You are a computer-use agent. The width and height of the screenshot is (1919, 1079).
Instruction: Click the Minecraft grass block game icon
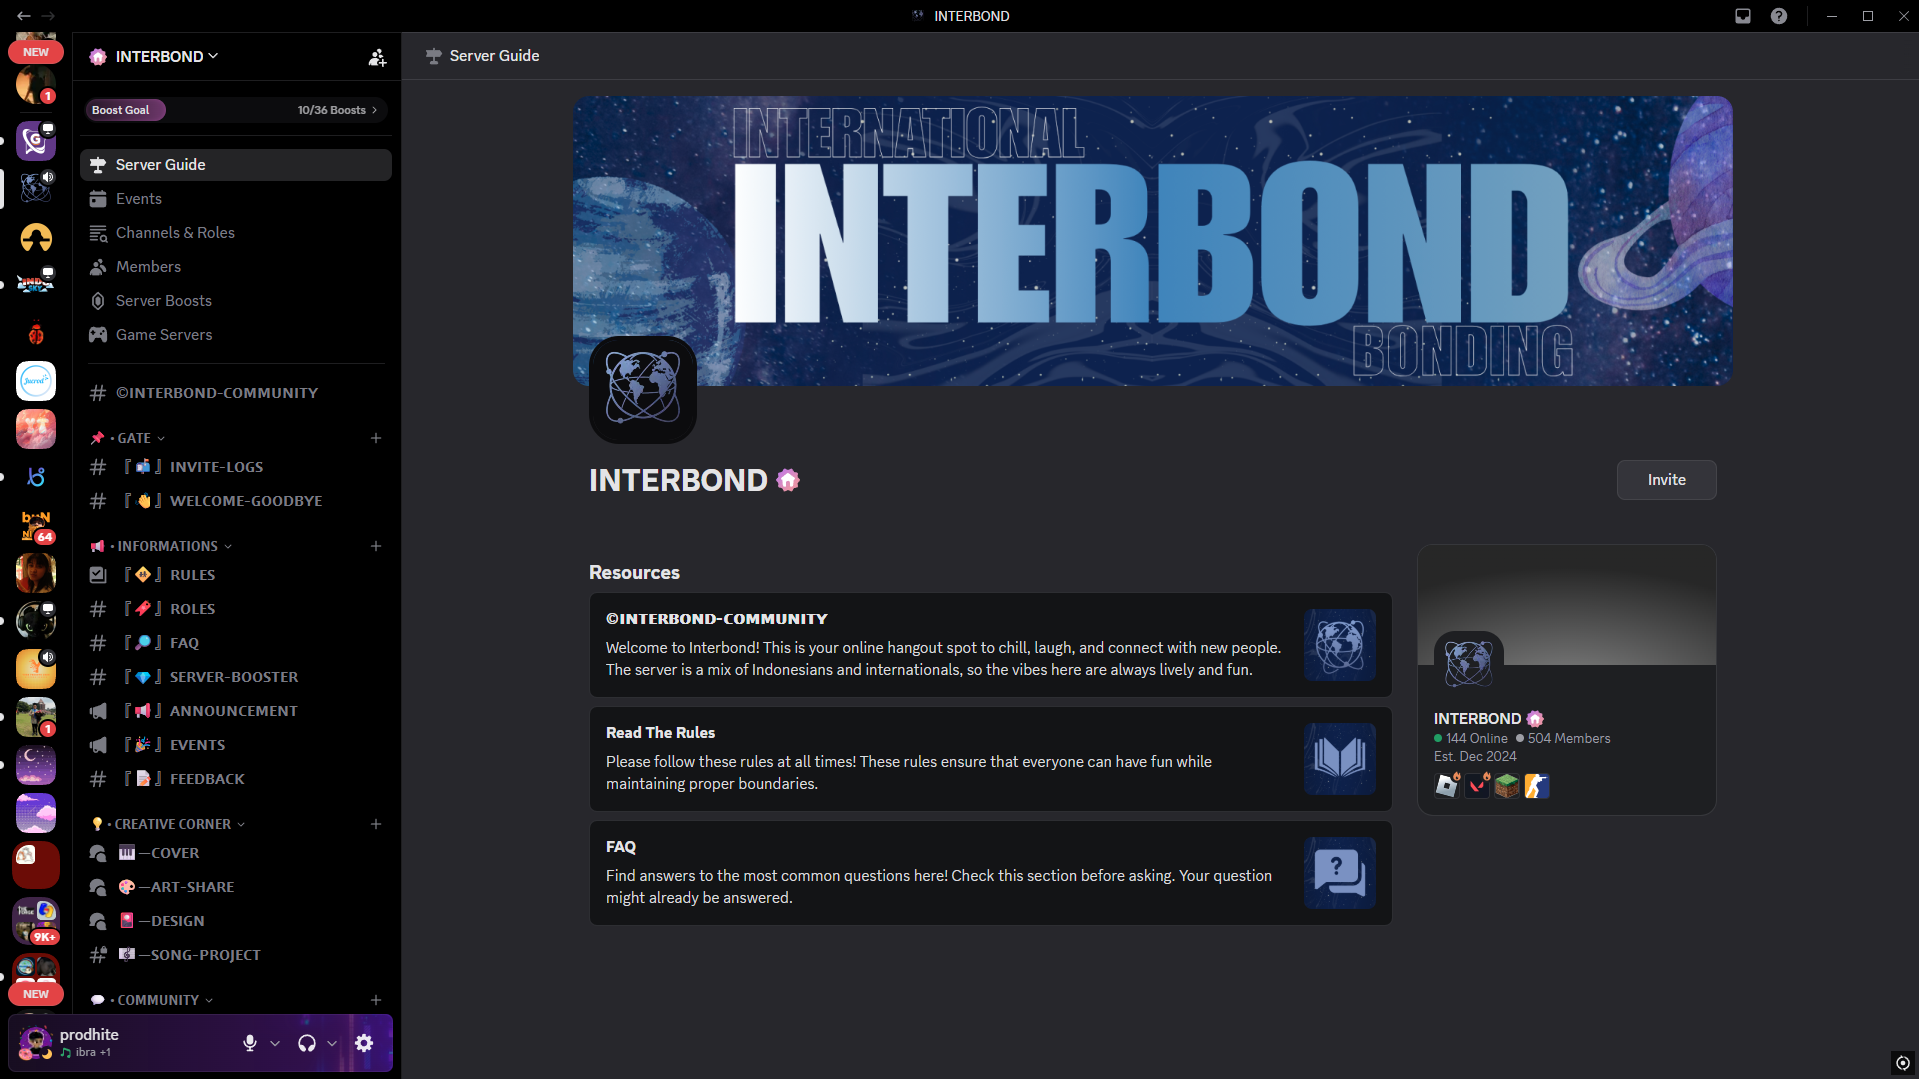[x=1507, y=786]
